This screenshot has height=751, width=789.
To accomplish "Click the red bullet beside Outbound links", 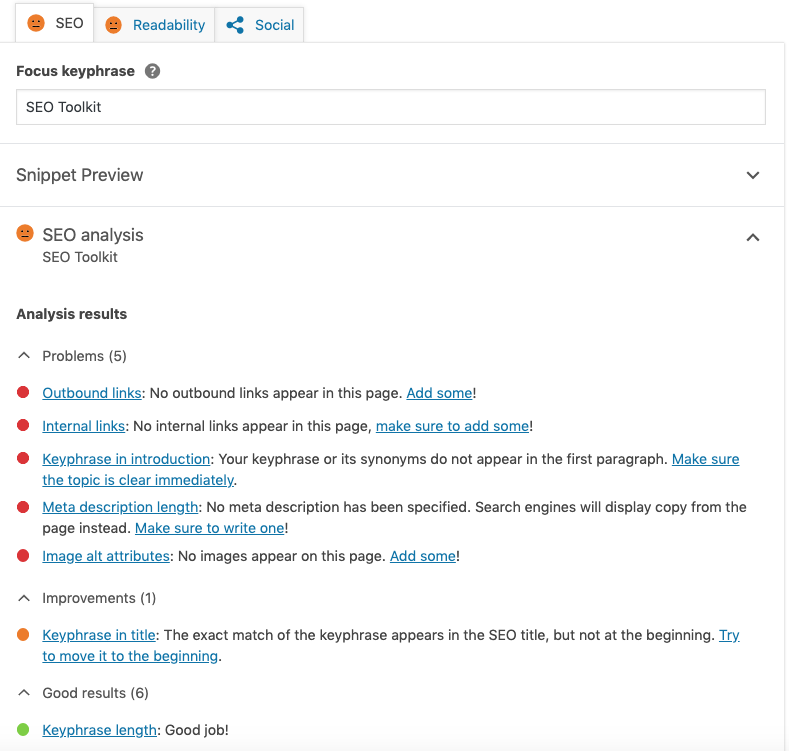I will [23, 392].
